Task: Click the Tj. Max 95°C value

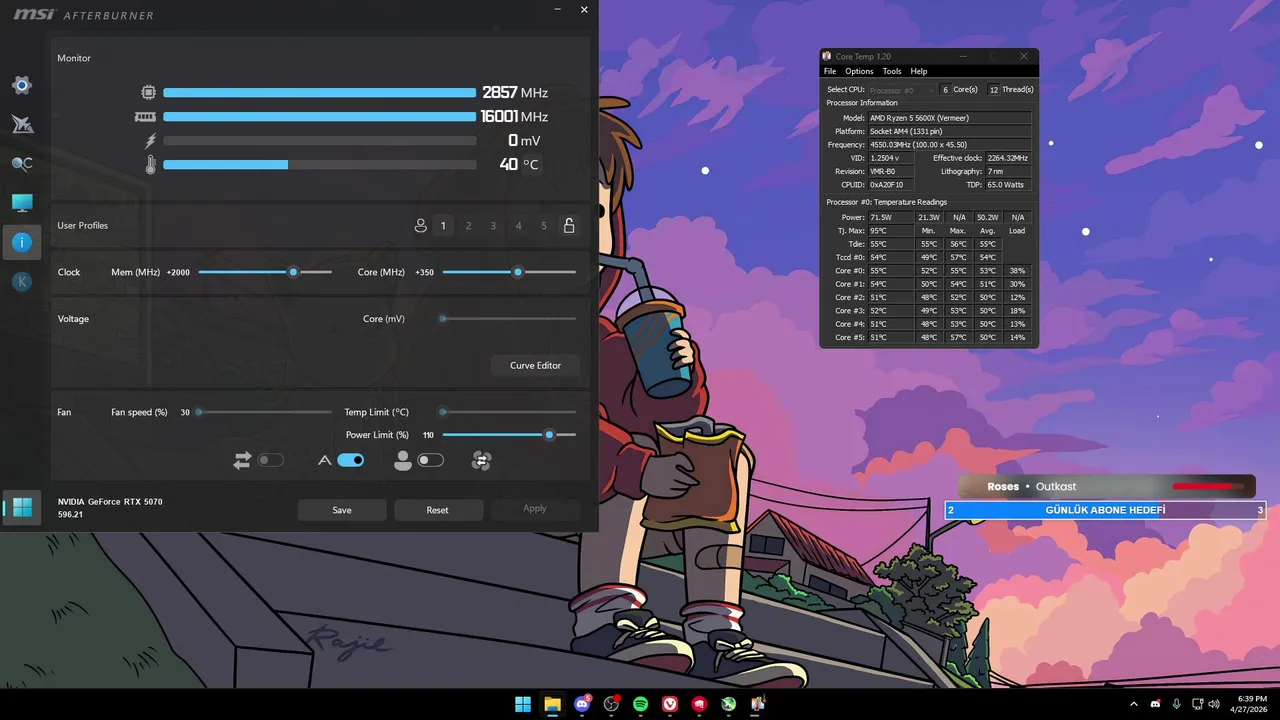Action: tap(890, 231)
